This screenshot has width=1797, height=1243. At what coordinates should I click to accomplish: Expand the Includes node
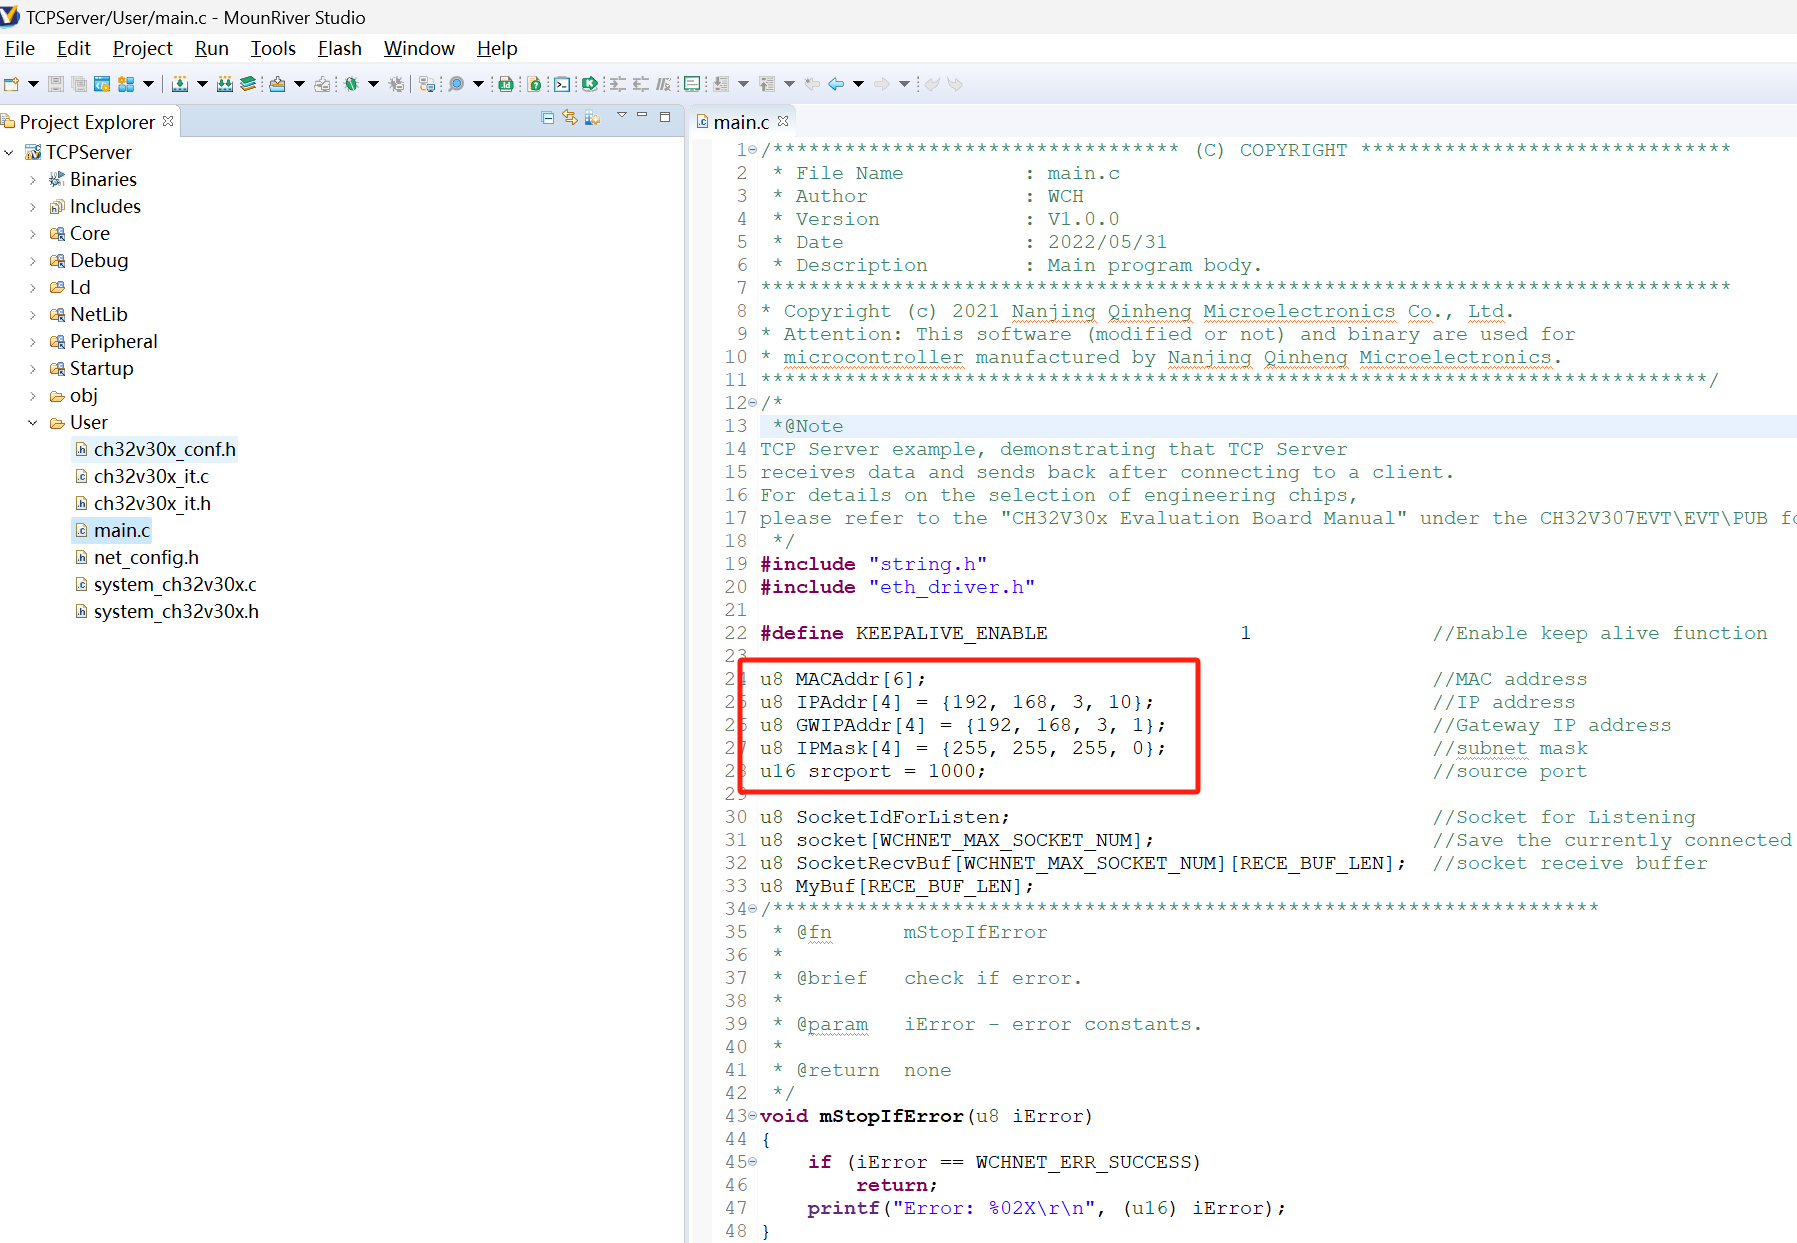(x=33, y=207)
